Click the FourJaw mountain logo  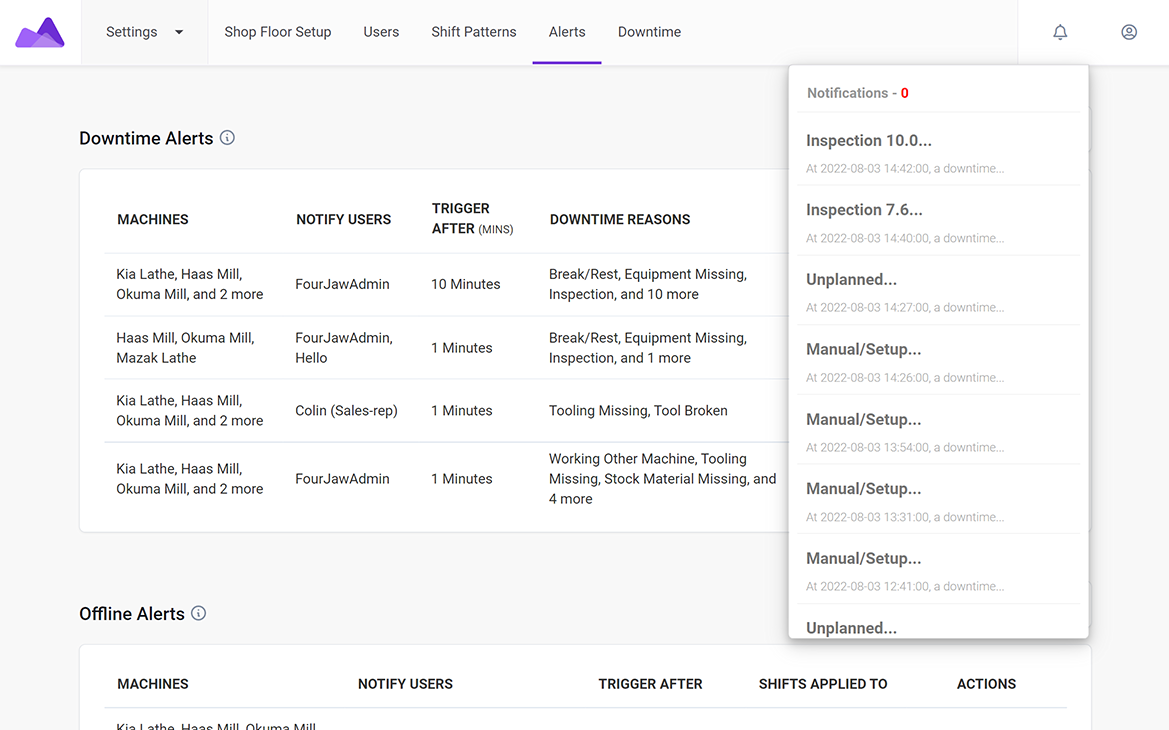pos(40,33)
